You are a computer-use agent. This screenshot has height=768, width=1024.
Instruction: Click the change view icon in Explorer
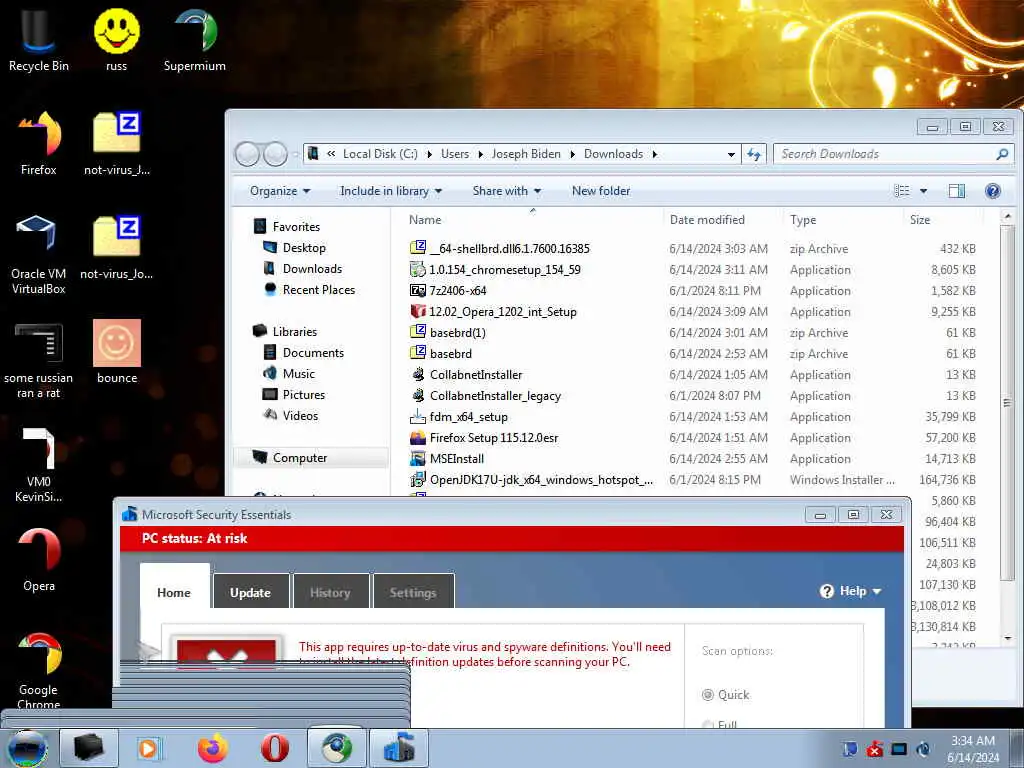coord(902,191)
